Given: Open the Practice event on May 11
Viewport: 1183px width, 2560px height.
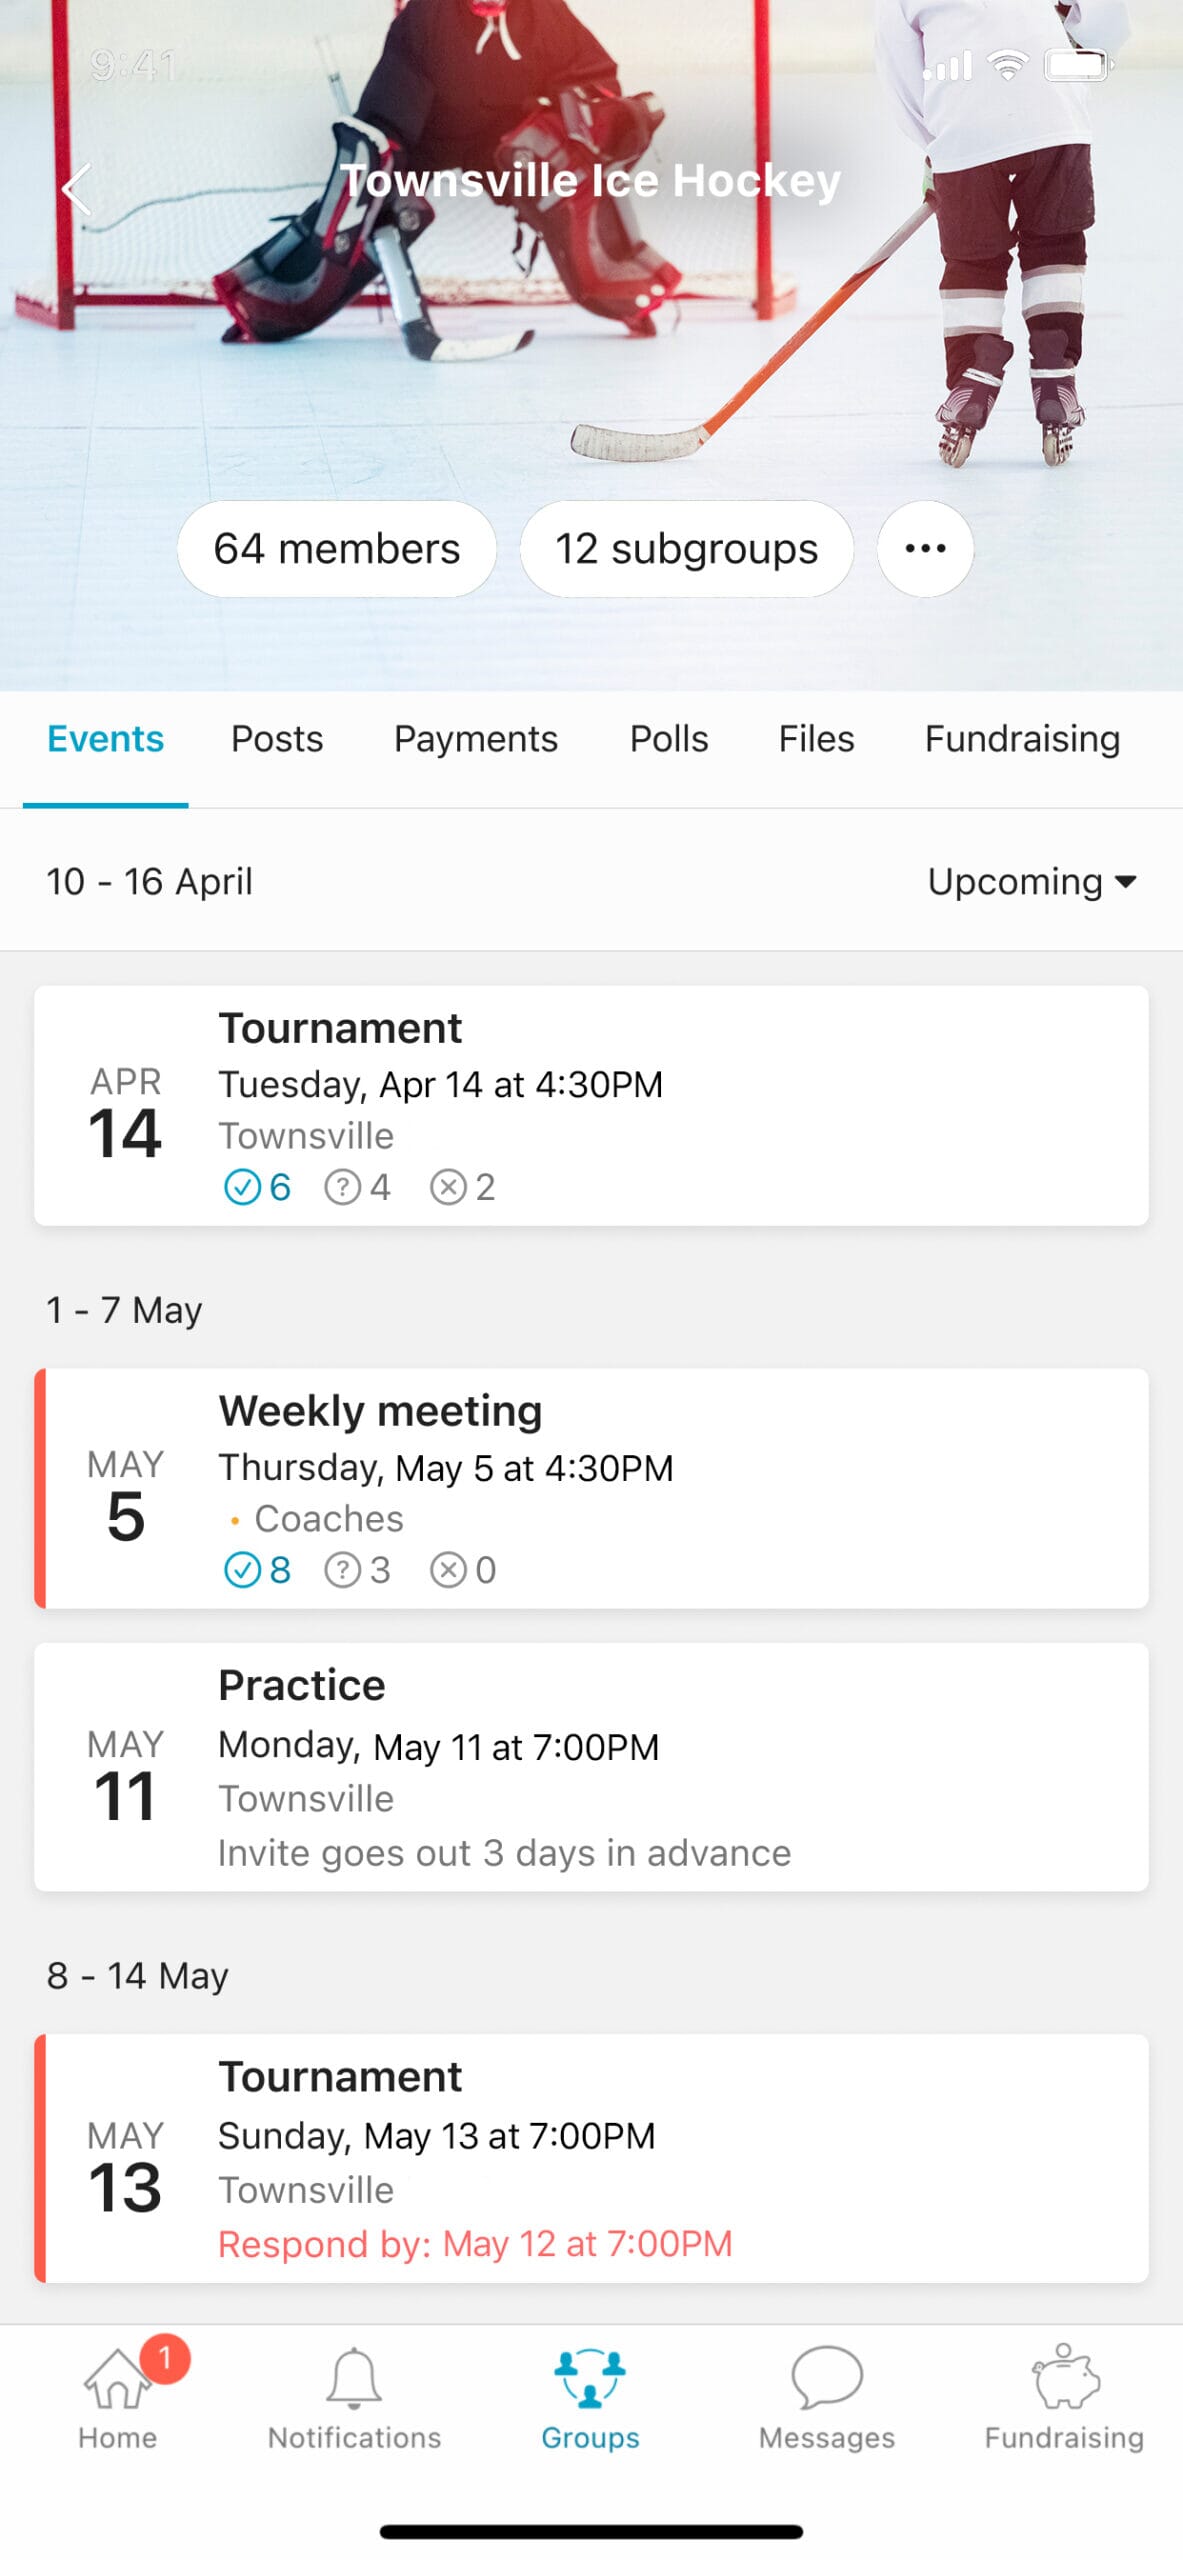Looking at the screenshot, I should point(590,1766).
